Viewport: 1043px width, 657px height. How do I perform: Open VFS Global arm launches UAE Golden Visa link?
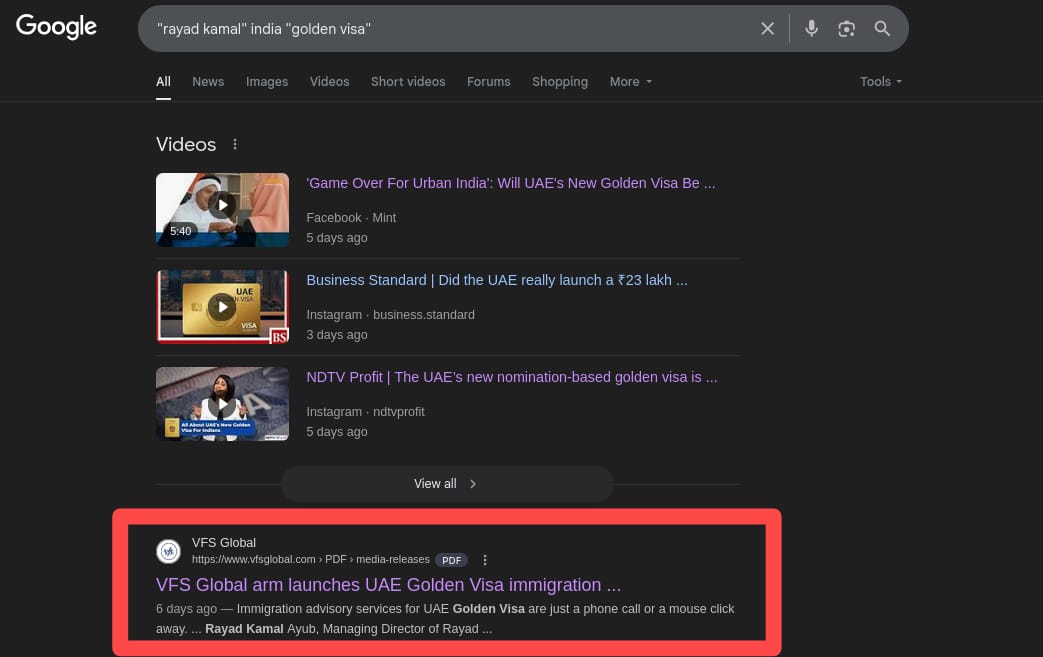388,585
